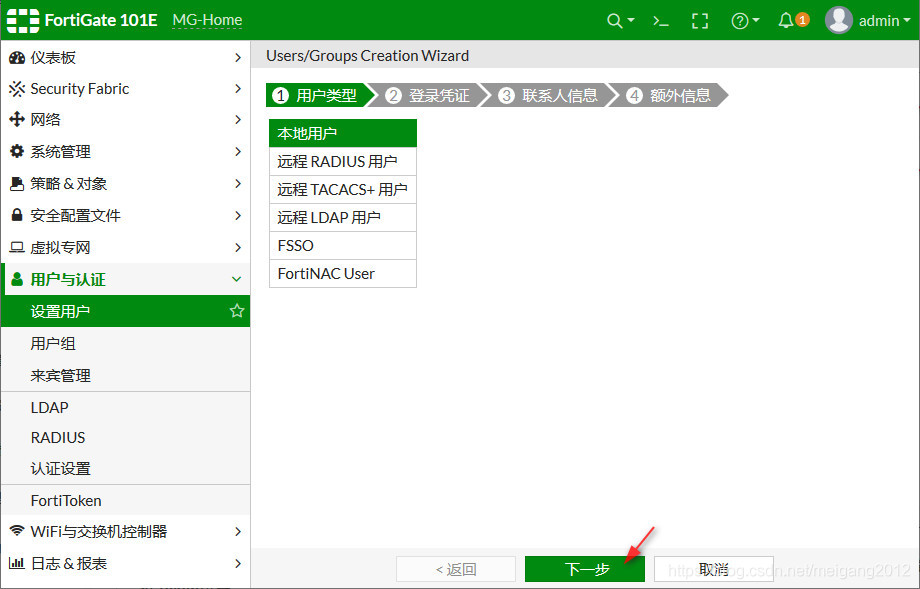Select FSSO user type
Viewport: 920px width, 589px height.
[x=343, y=245]
